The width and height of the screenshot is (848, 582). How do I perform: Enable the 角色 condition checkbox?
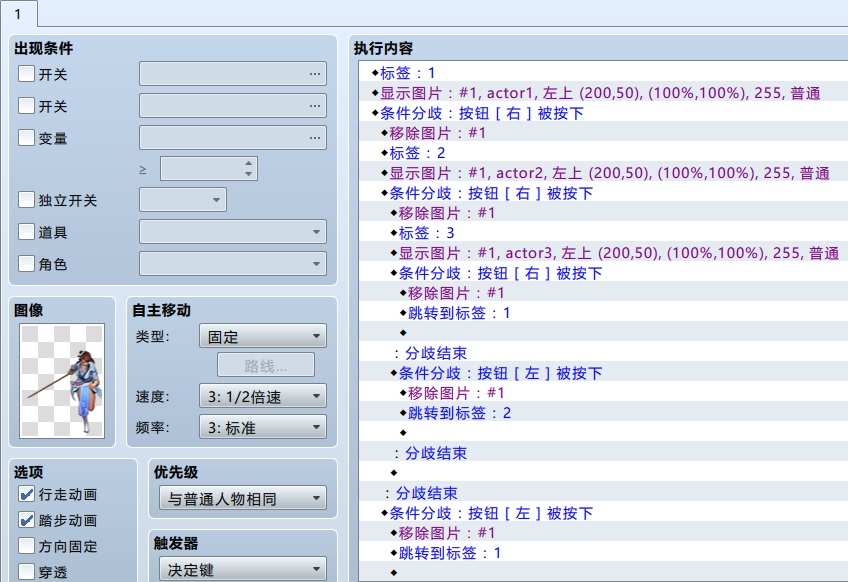pos(26,264)
